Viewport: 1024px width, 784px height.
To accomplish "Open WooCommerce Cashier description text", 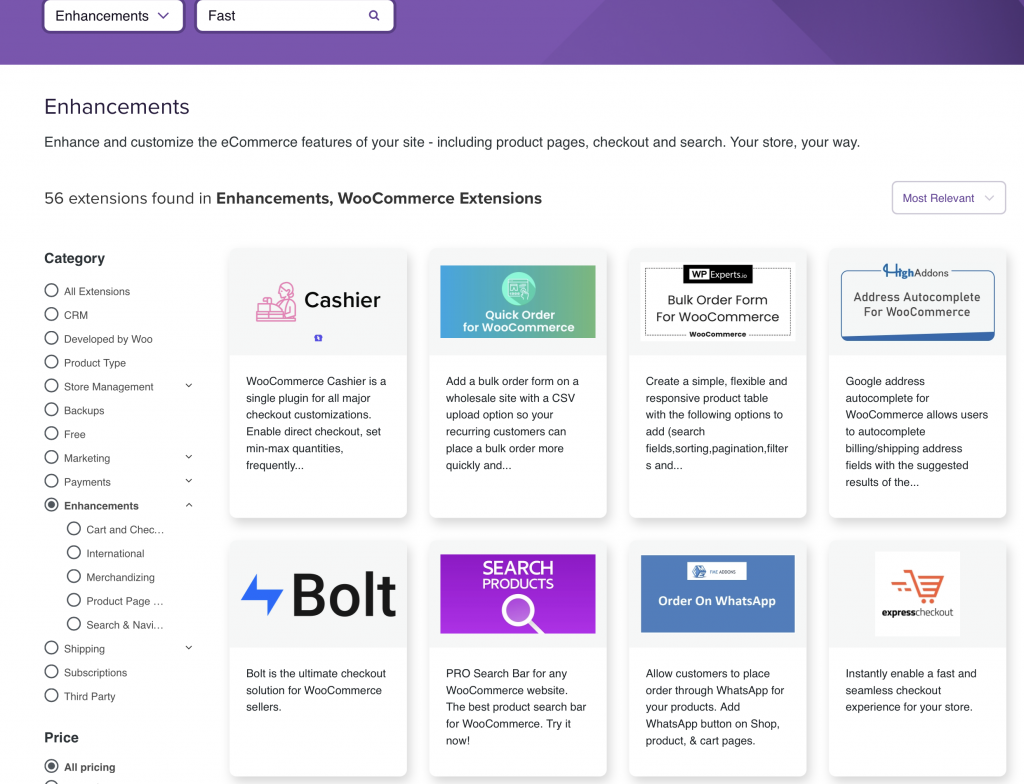I will 317,423.
